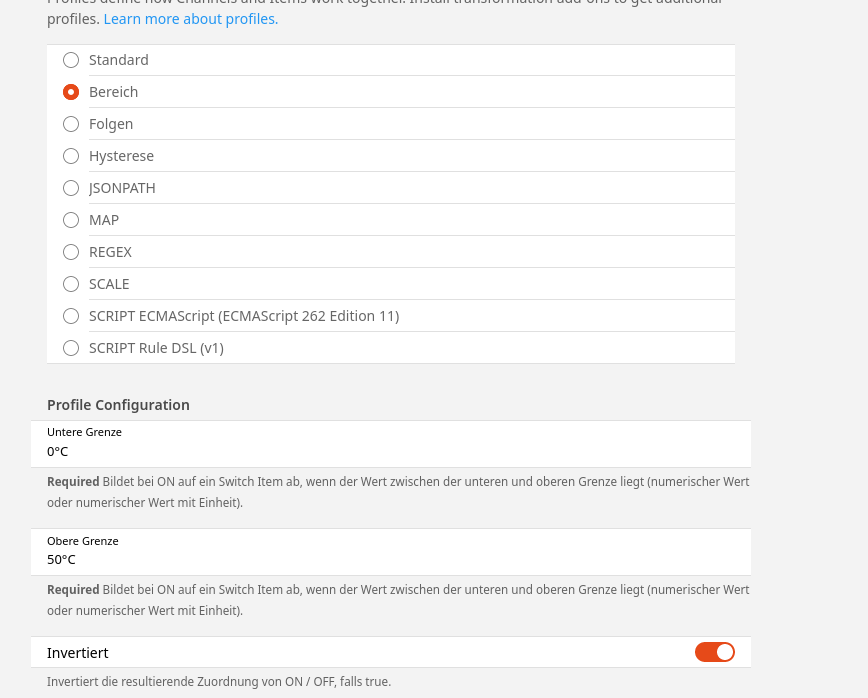Click the Obere Grenze field showing 50°C
This screenshot has height=698, width=868.
390,559
